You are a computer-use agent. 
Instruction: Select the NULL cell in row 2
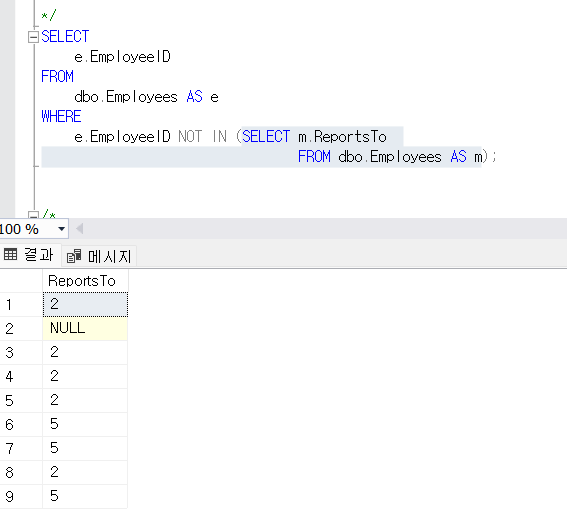[85, 328]
